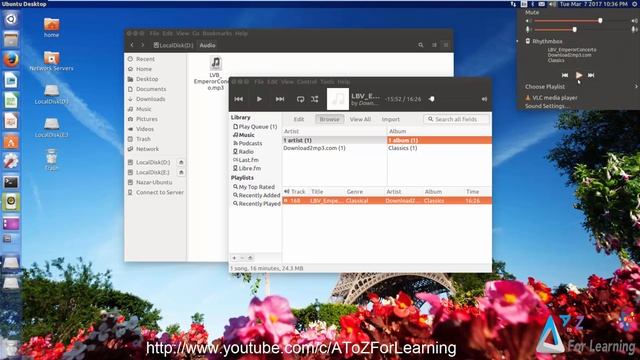The image size is (640, 360).
Task: Toggle Mute in sound menu
Action: 532,13
